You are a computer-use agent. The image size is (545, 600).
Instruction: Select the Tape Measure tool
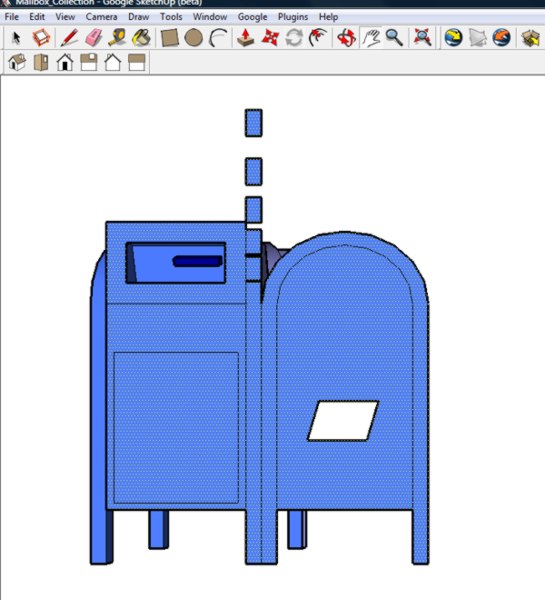pos(117,38)
